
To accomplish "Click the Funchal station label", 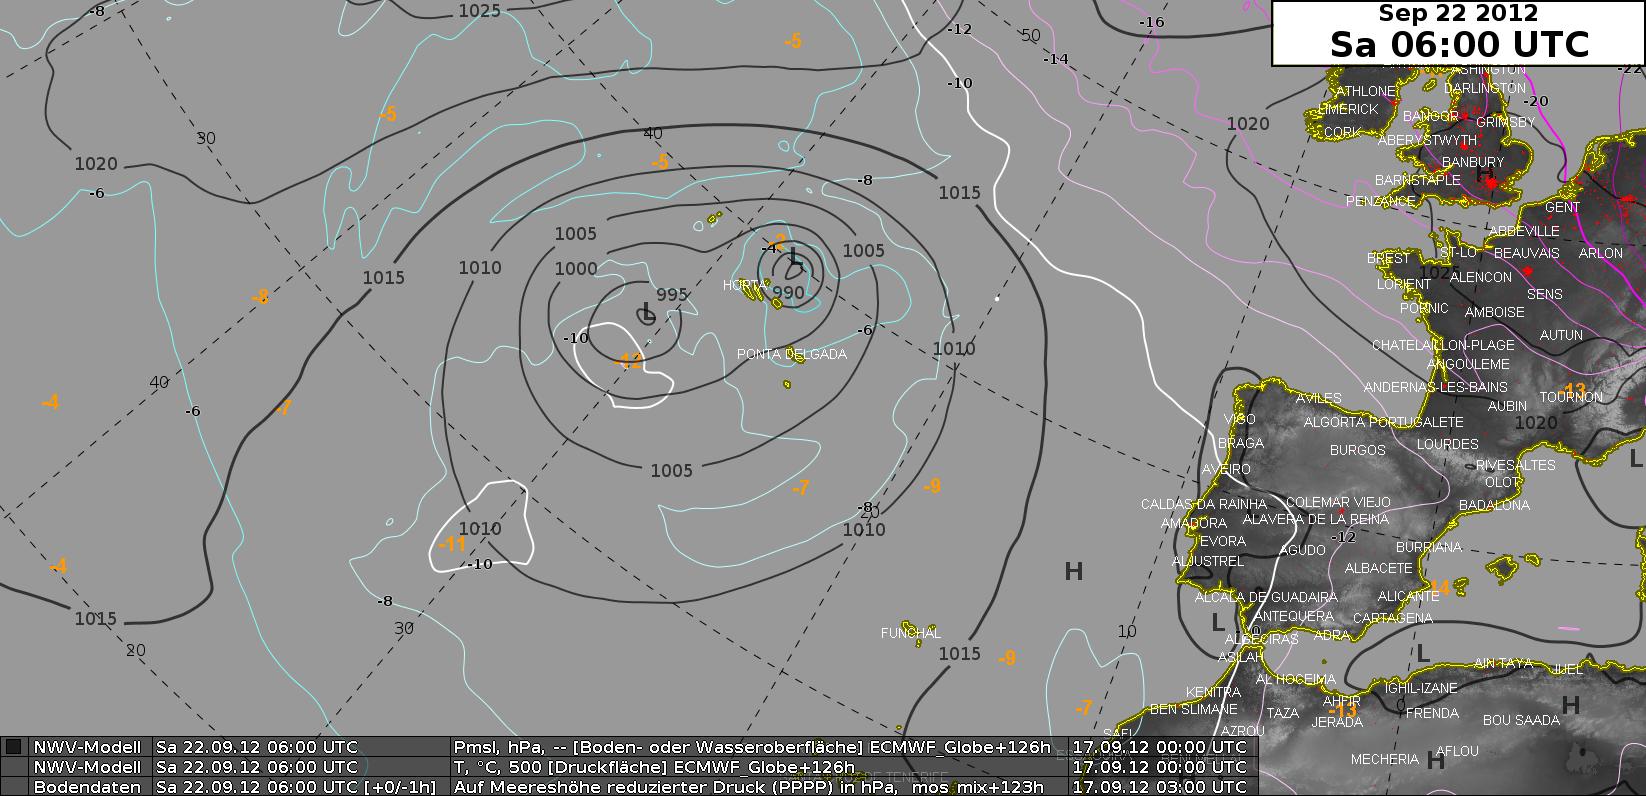I will 910,633.
